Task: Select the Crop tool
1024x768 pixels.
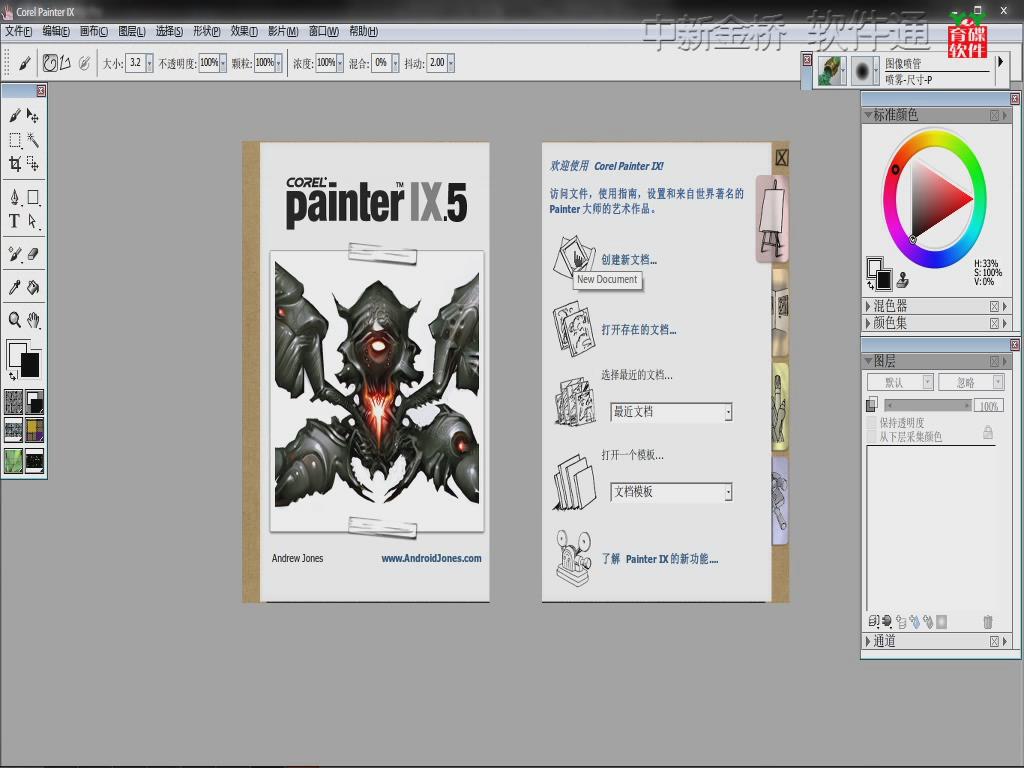Action: point(14,163)
